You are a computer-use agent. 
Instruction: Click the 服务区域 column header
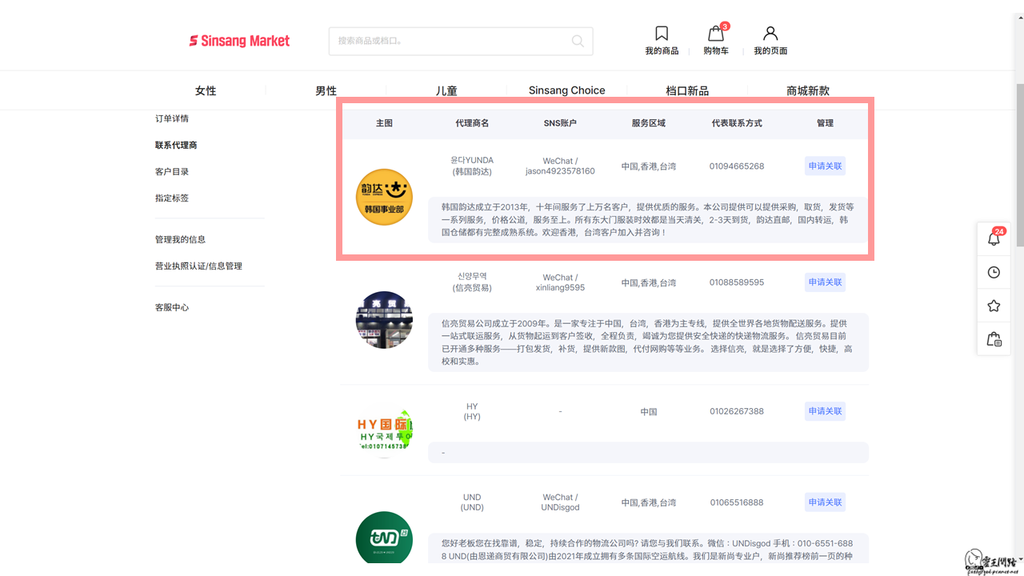648,123
